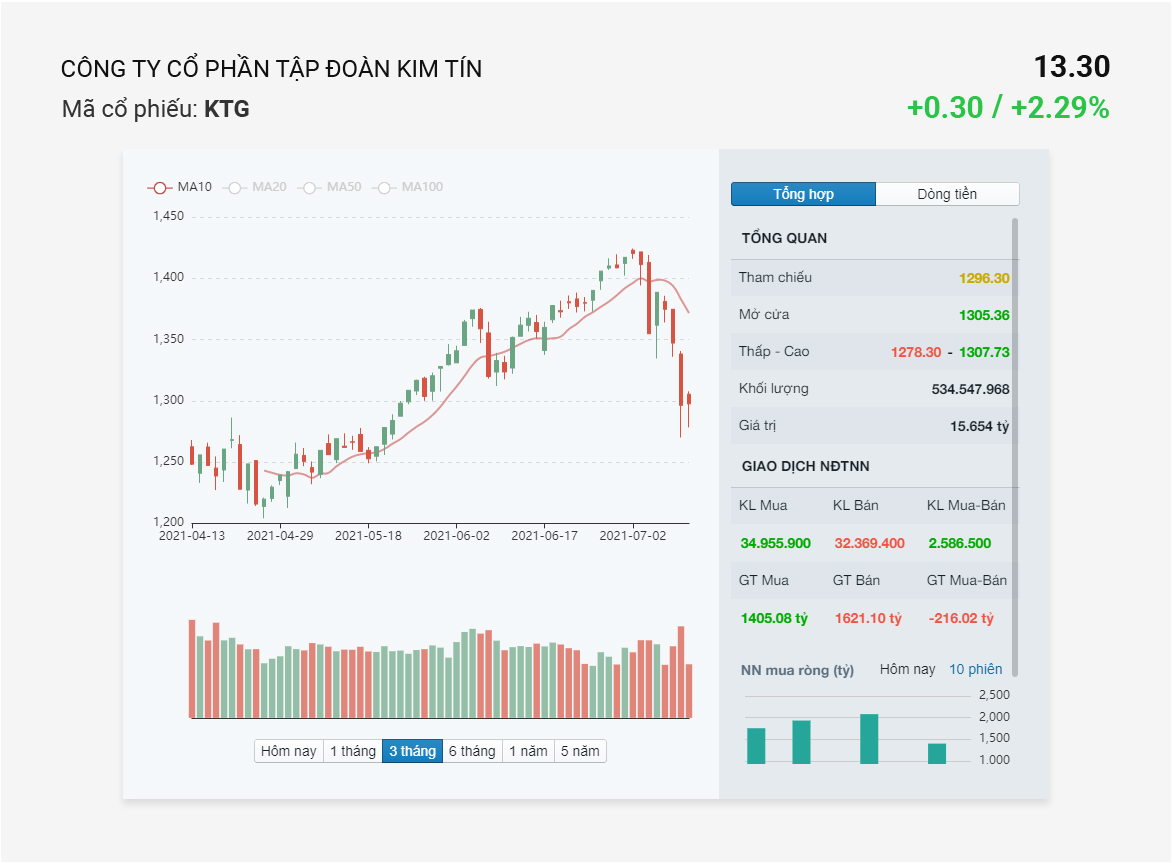Click the Khối lượng value 534.547.968
The image size is (1172, 863).
pos(970,389)
